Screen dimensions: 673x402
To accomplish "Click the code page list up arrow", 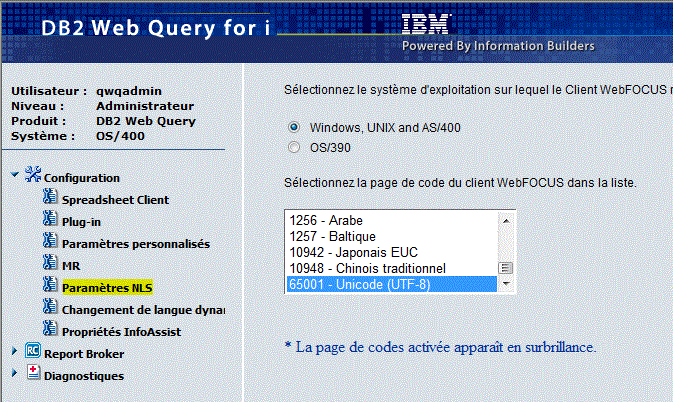I will click(506, 221).
